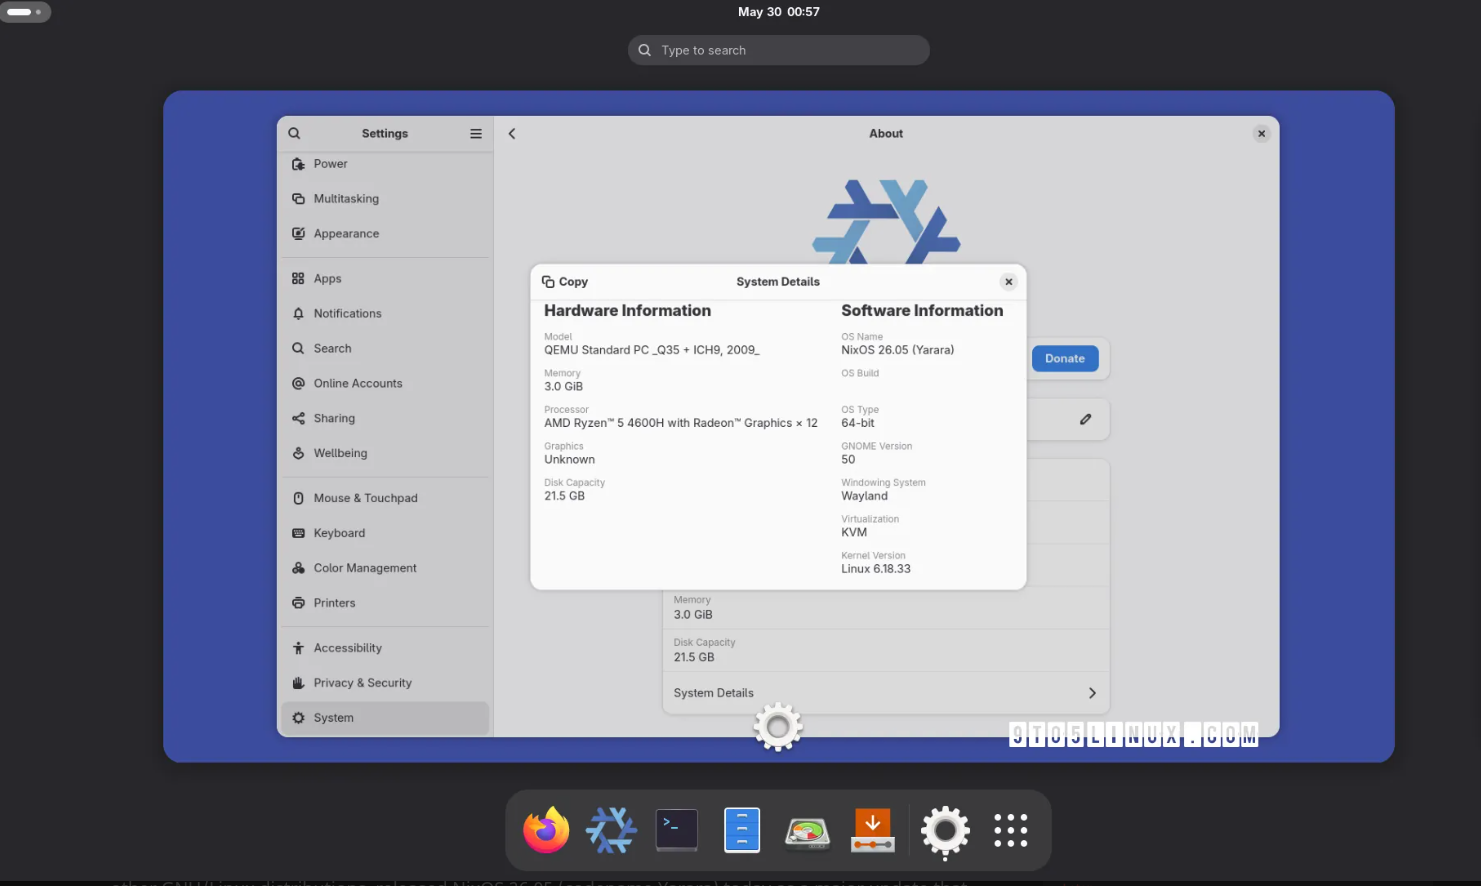This screenshot has height=886, width=1481.
Task: Click the search magnifier in Settings sidebar
Action: point(294,133)
